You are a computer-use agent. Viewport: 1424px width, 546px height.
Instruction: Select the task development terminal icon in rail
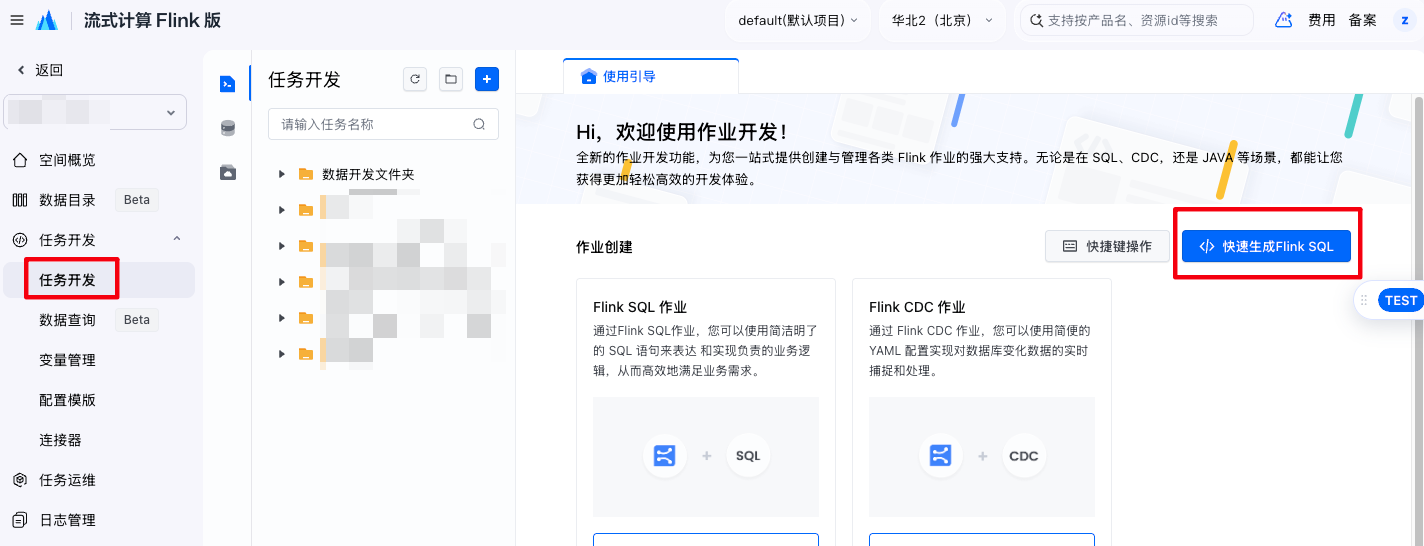click(228, 83)
